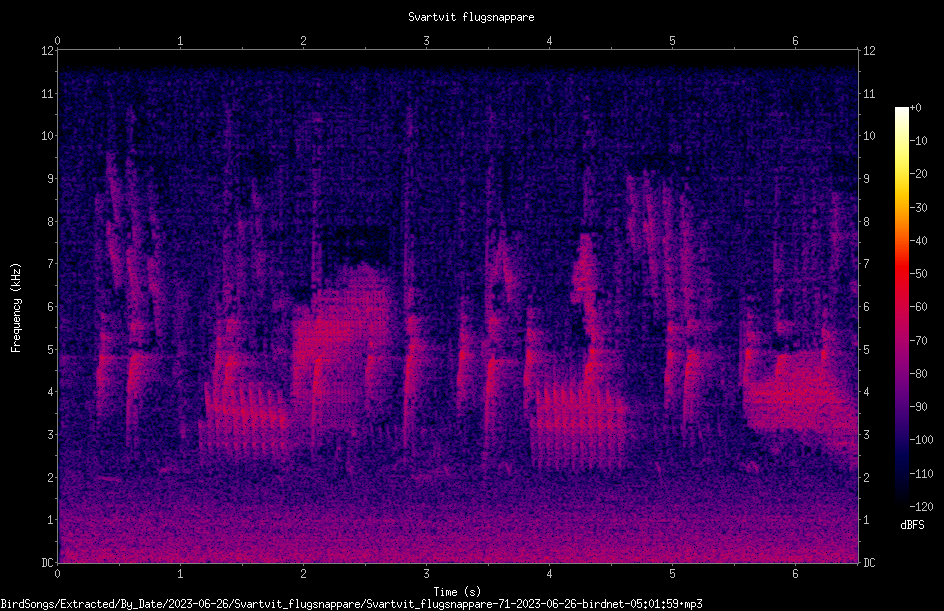Click the '-10' color scale label
This screenshot has width=944, height=611.
pyautogui.click(x=918, y=141)
